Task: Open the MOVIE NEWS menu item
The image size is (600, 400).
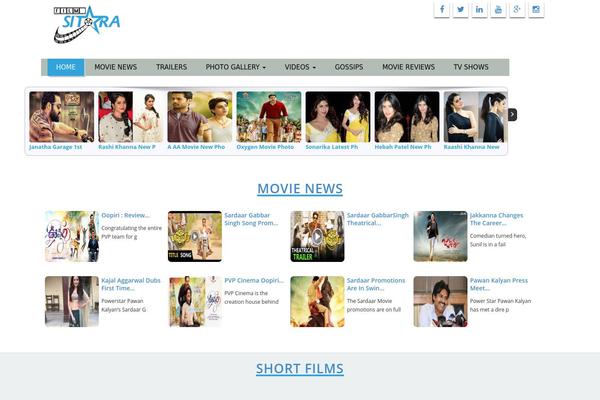Action: coord(116,67)
